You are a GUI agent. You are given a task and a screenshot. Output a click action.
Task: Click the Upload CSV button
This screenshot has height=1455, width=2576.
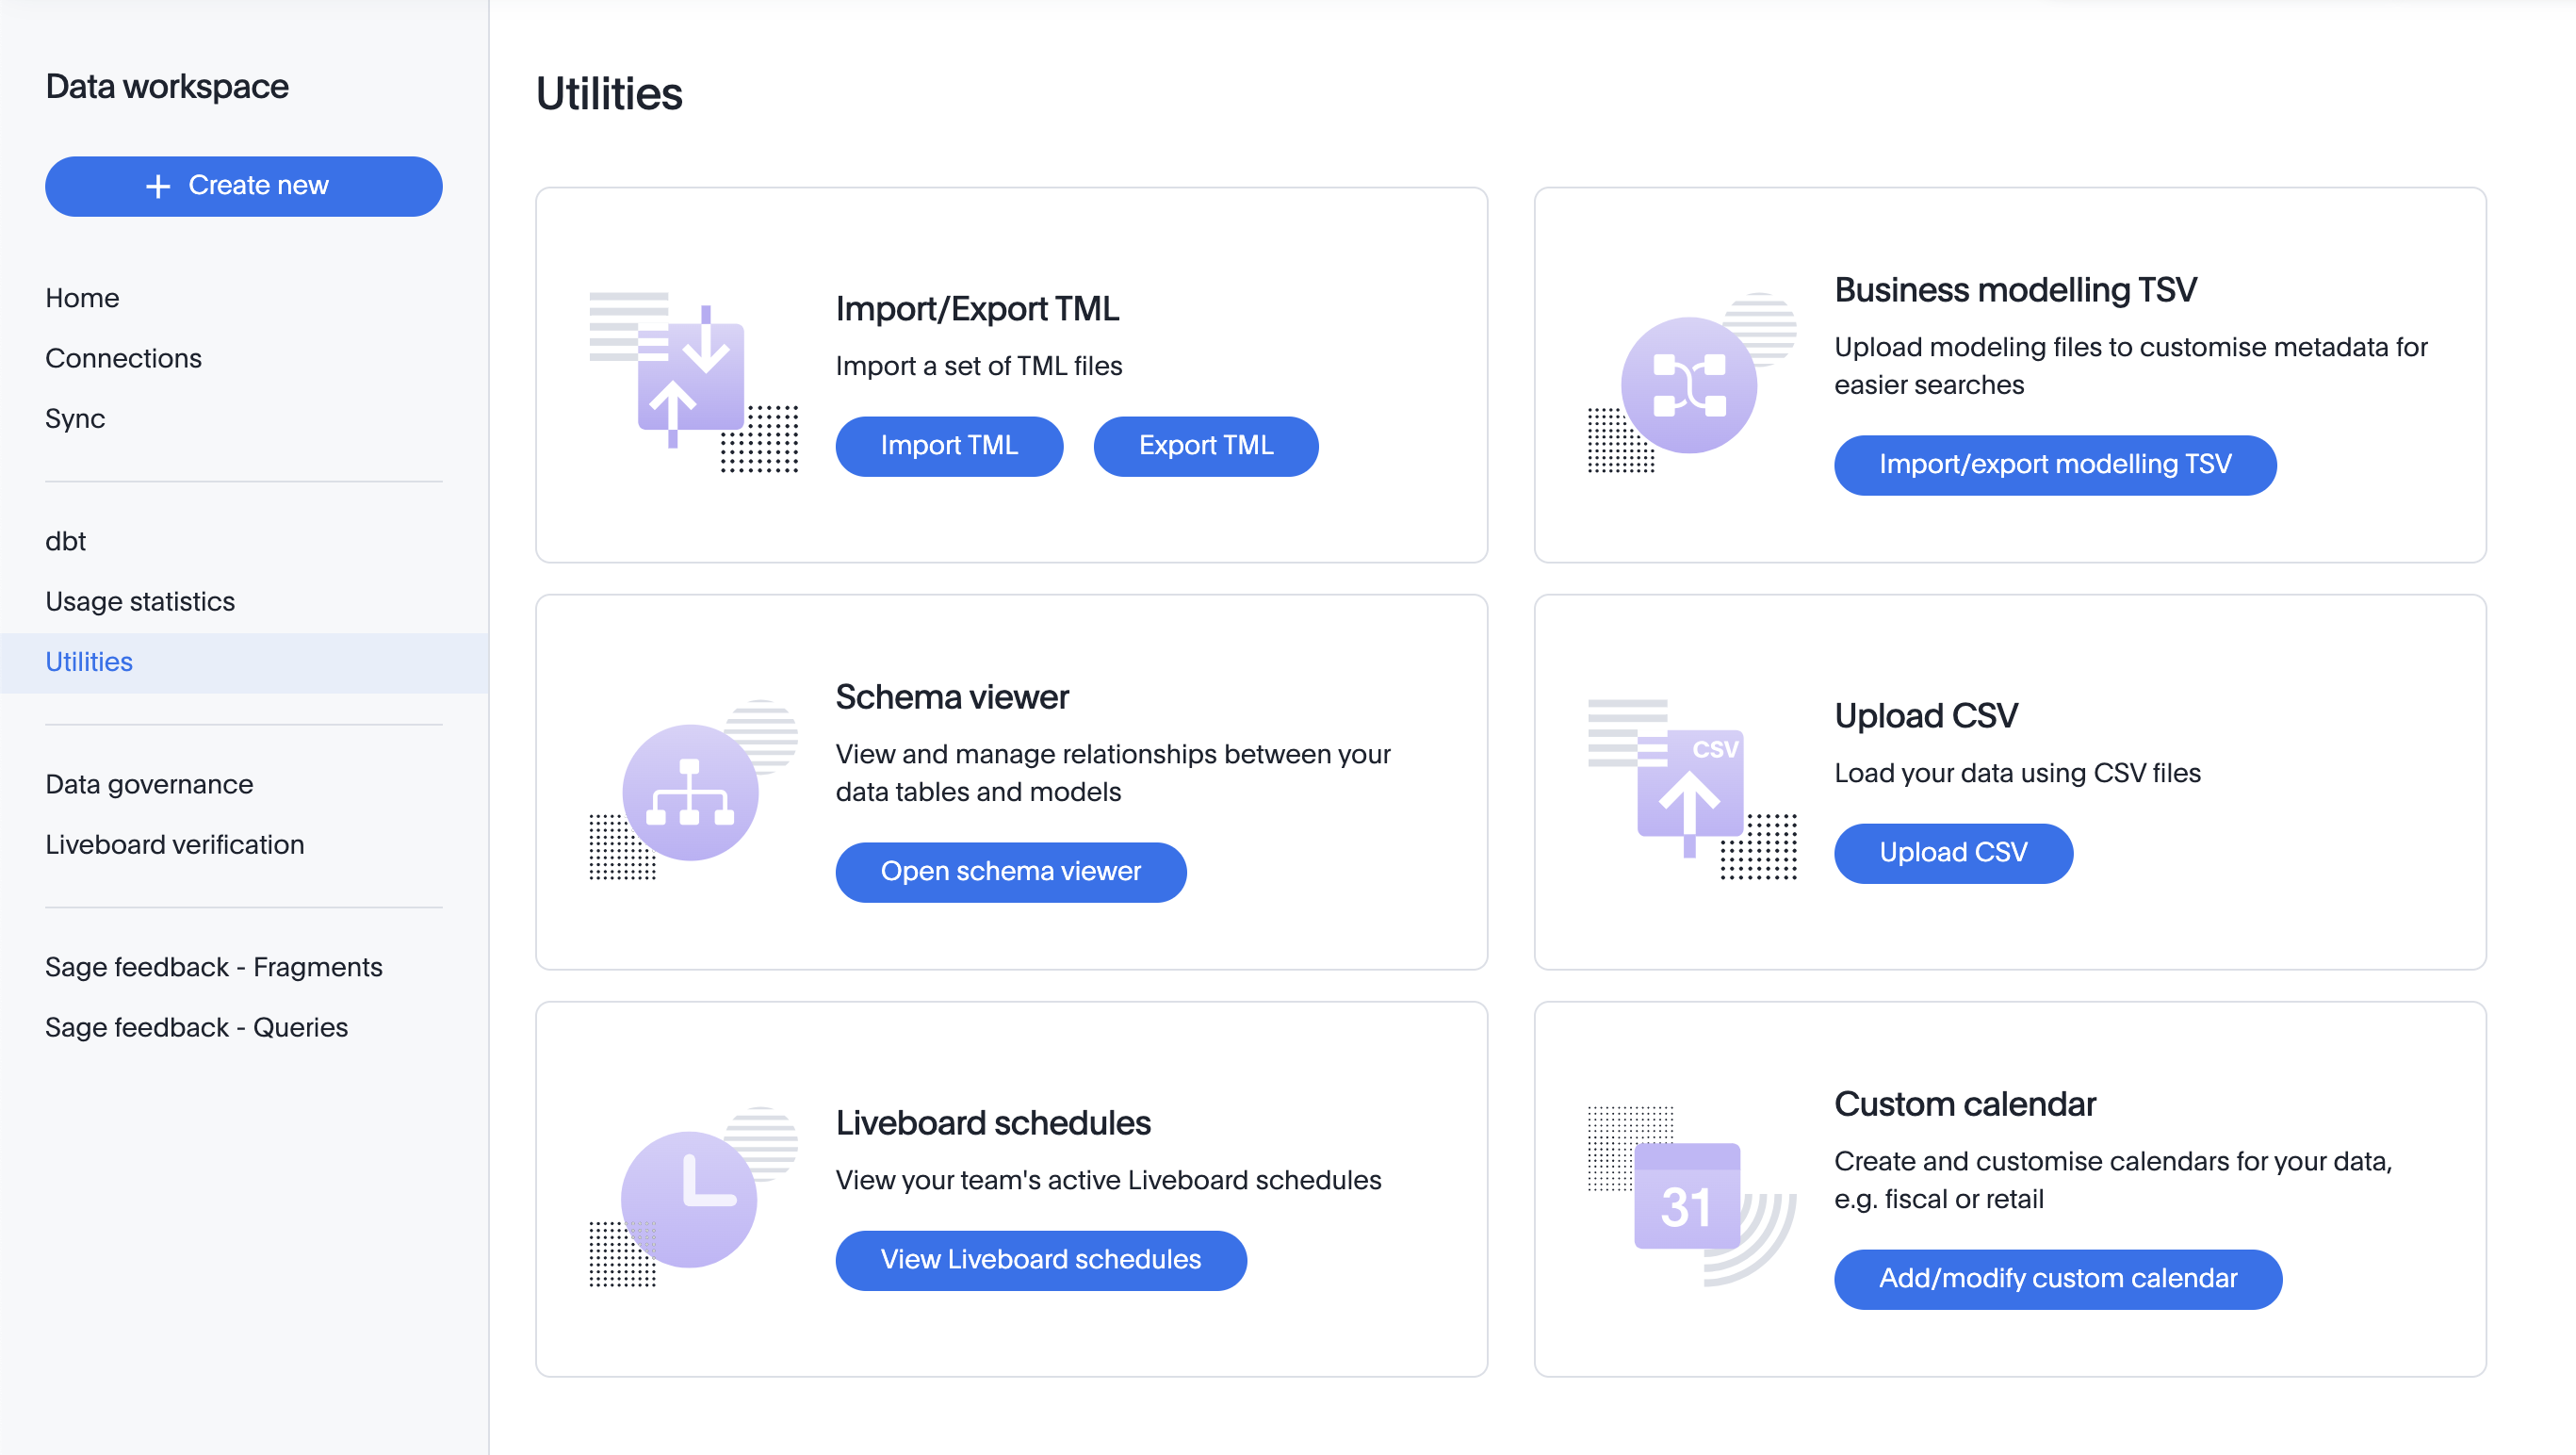1952,853
